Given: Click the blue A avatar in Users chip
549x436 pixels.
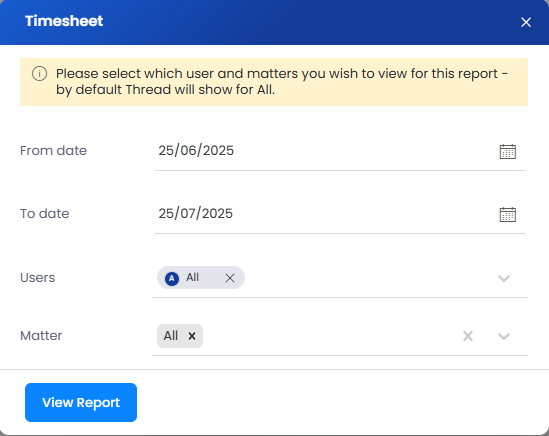Looking at the screenshot, I should coord(172,278).
